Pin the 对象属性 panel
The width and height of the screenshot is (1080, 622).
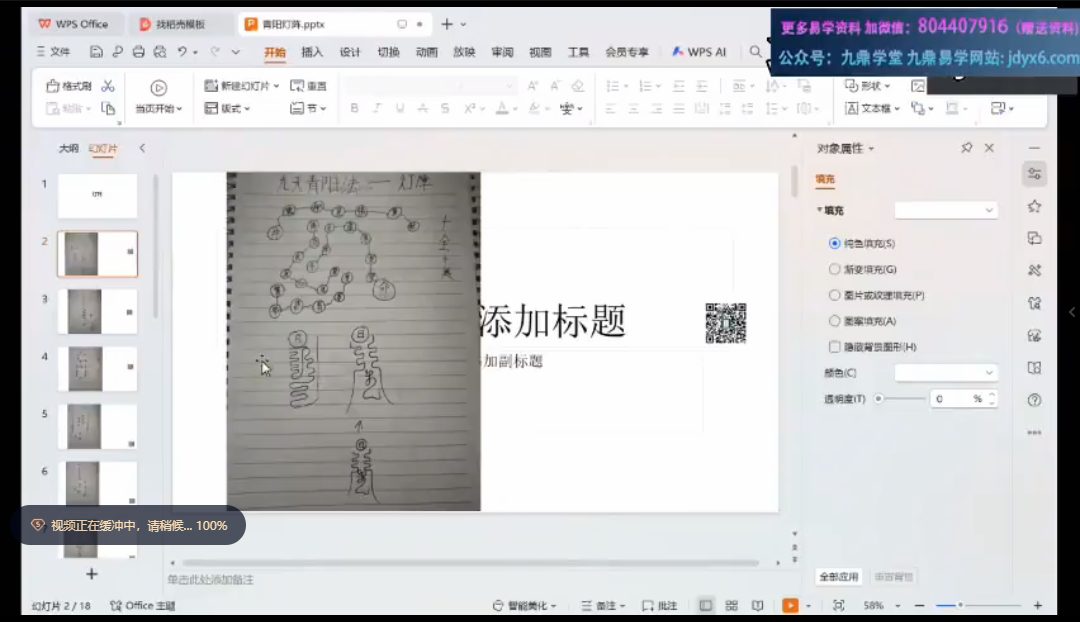966,148
